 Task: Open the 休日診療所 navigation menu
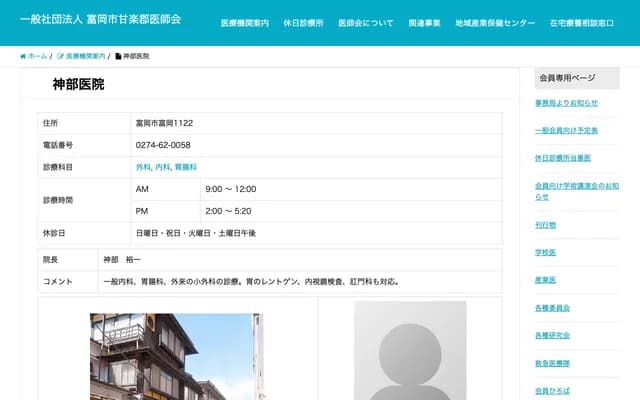tap(303, 23)
